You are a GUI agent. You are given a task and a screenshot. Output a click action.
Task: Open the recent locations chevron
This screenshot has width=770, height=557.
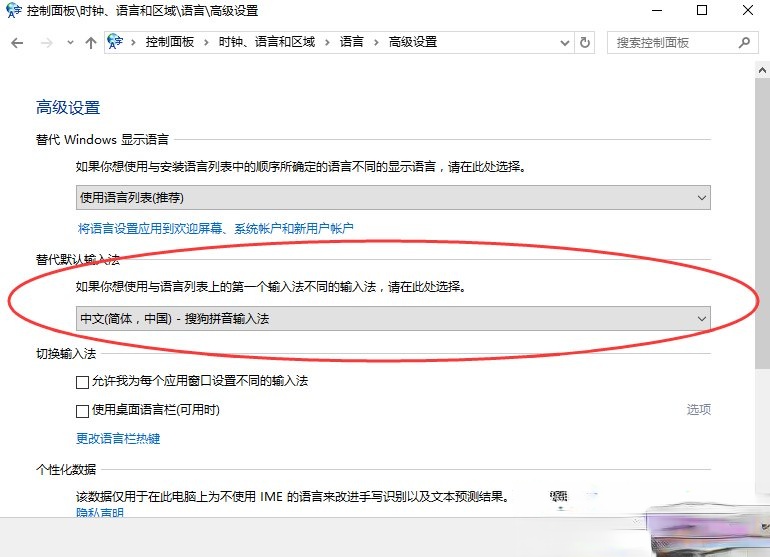[x=70, y=43]
